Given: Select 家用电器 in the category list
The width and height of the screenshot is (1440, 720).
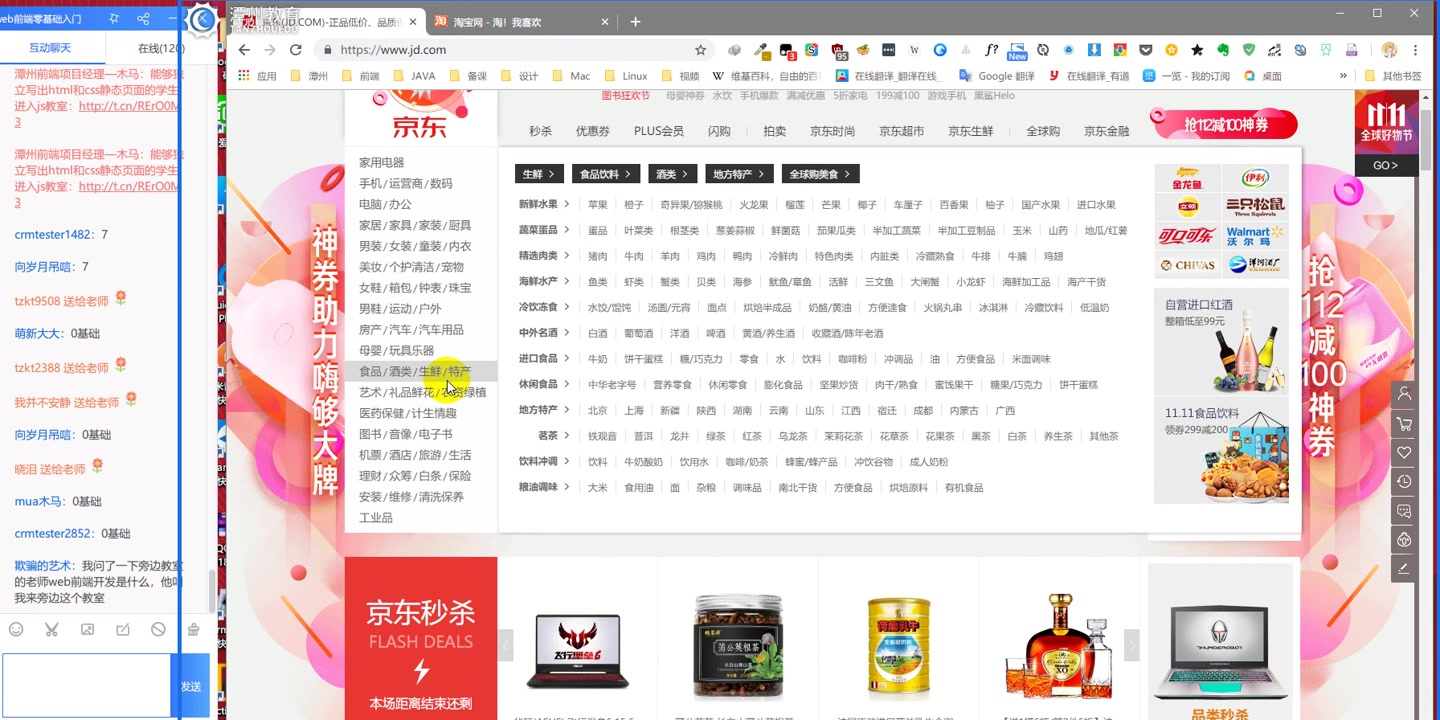Looking at the screenshot, I should tap(382, 162).
